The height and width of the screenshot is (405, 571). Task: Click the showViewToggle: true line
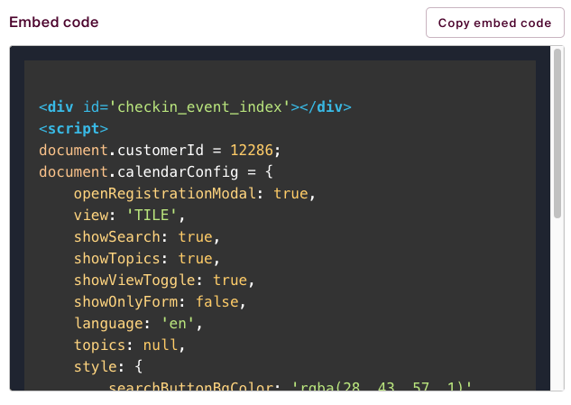(x=164, y=280)
